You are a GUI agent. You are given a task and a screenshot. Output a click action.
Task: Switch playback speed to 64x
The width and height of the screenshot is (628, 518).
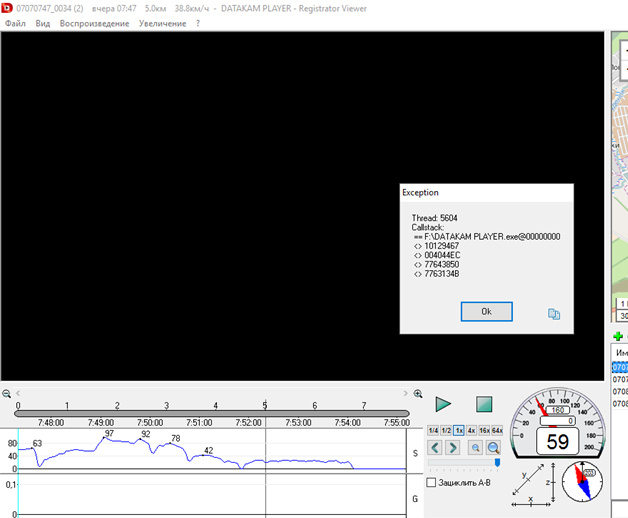point(497,430)
